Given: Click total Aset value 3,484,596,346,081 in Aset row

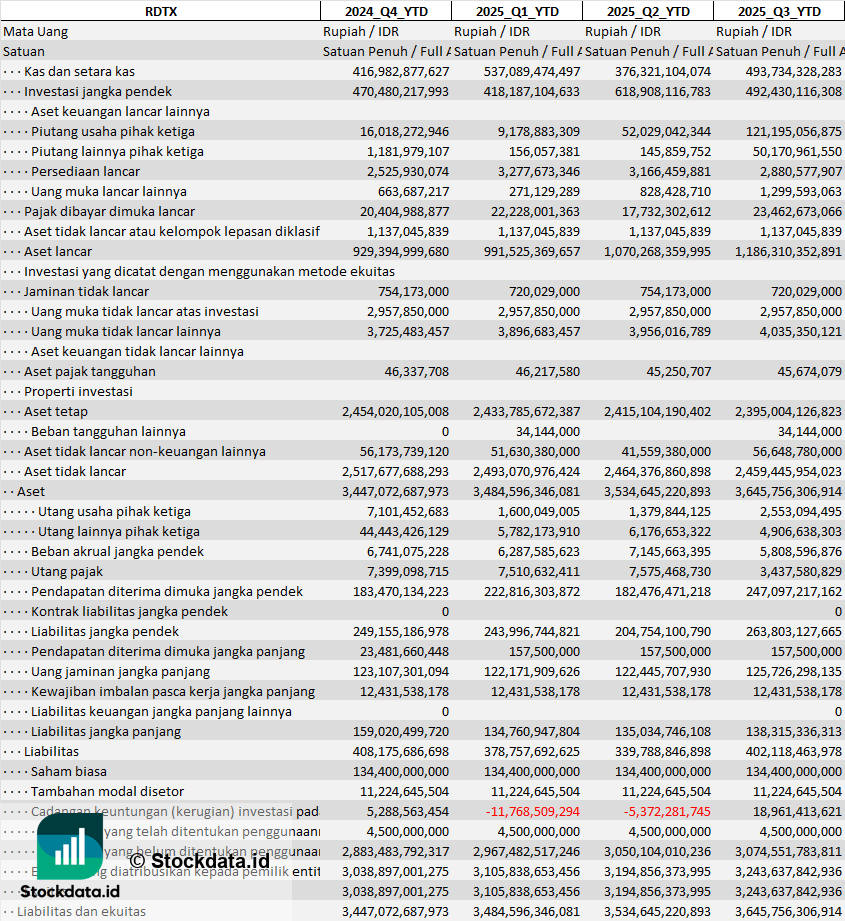Looking at the screenshot, I should [x=526, y=491].
